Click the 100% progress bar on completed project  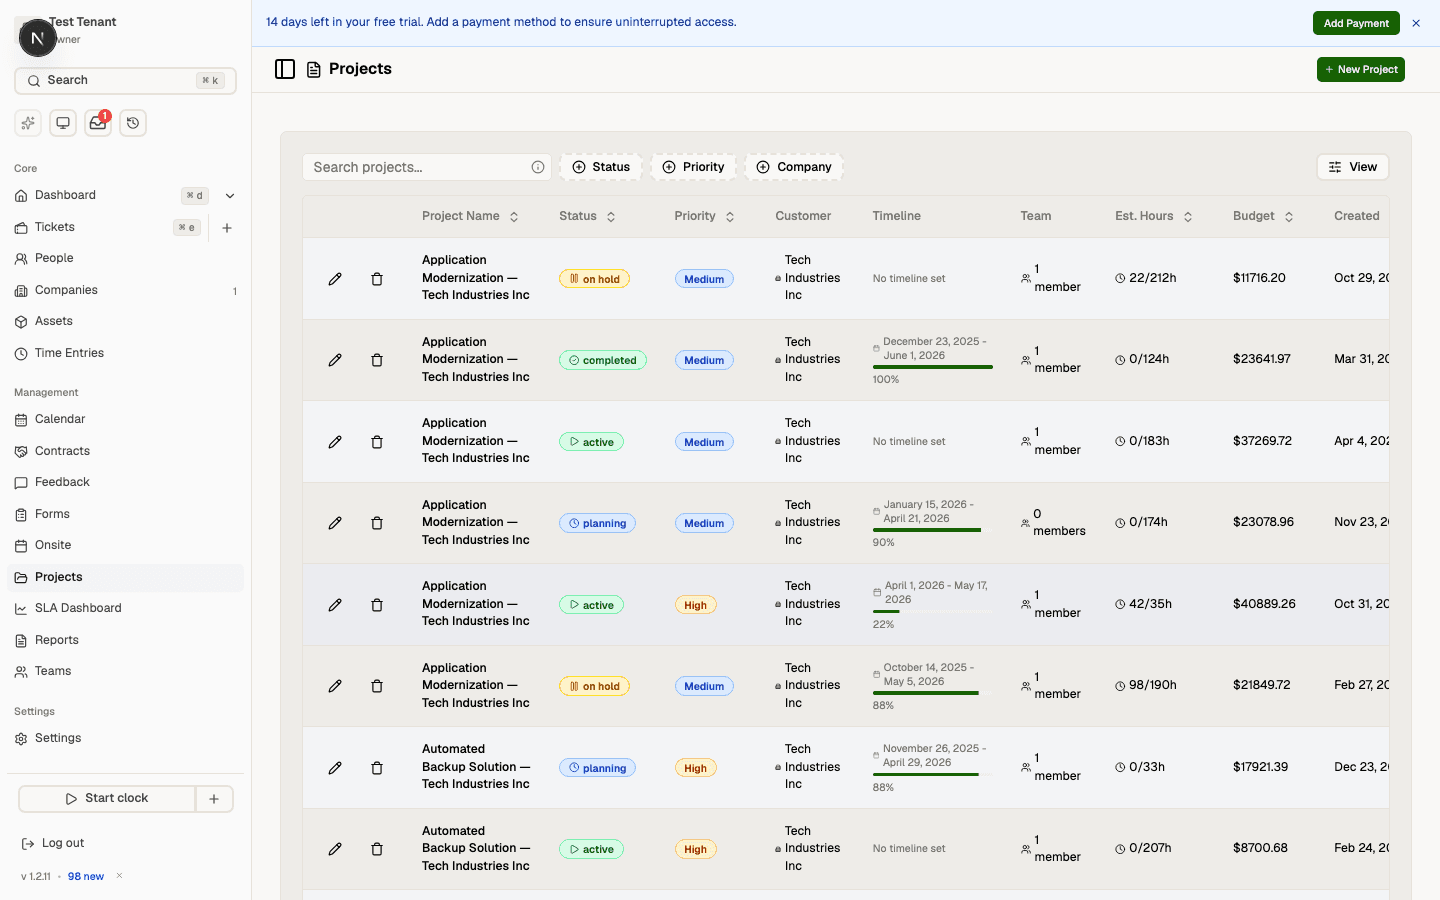point(933,365)
